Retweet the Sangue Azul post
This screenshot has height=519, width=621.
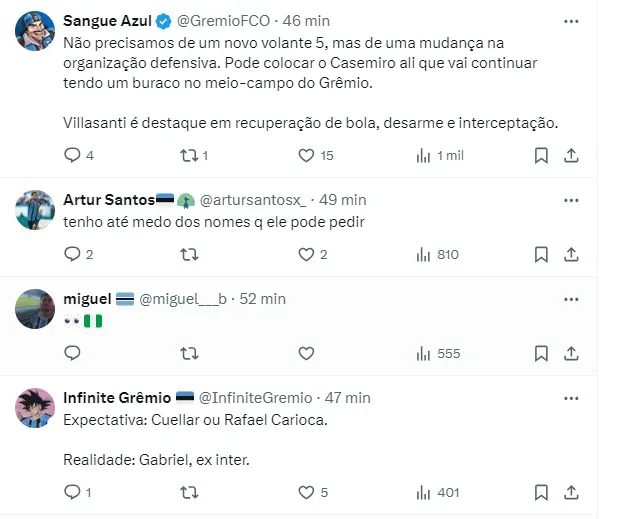point(187,155)
